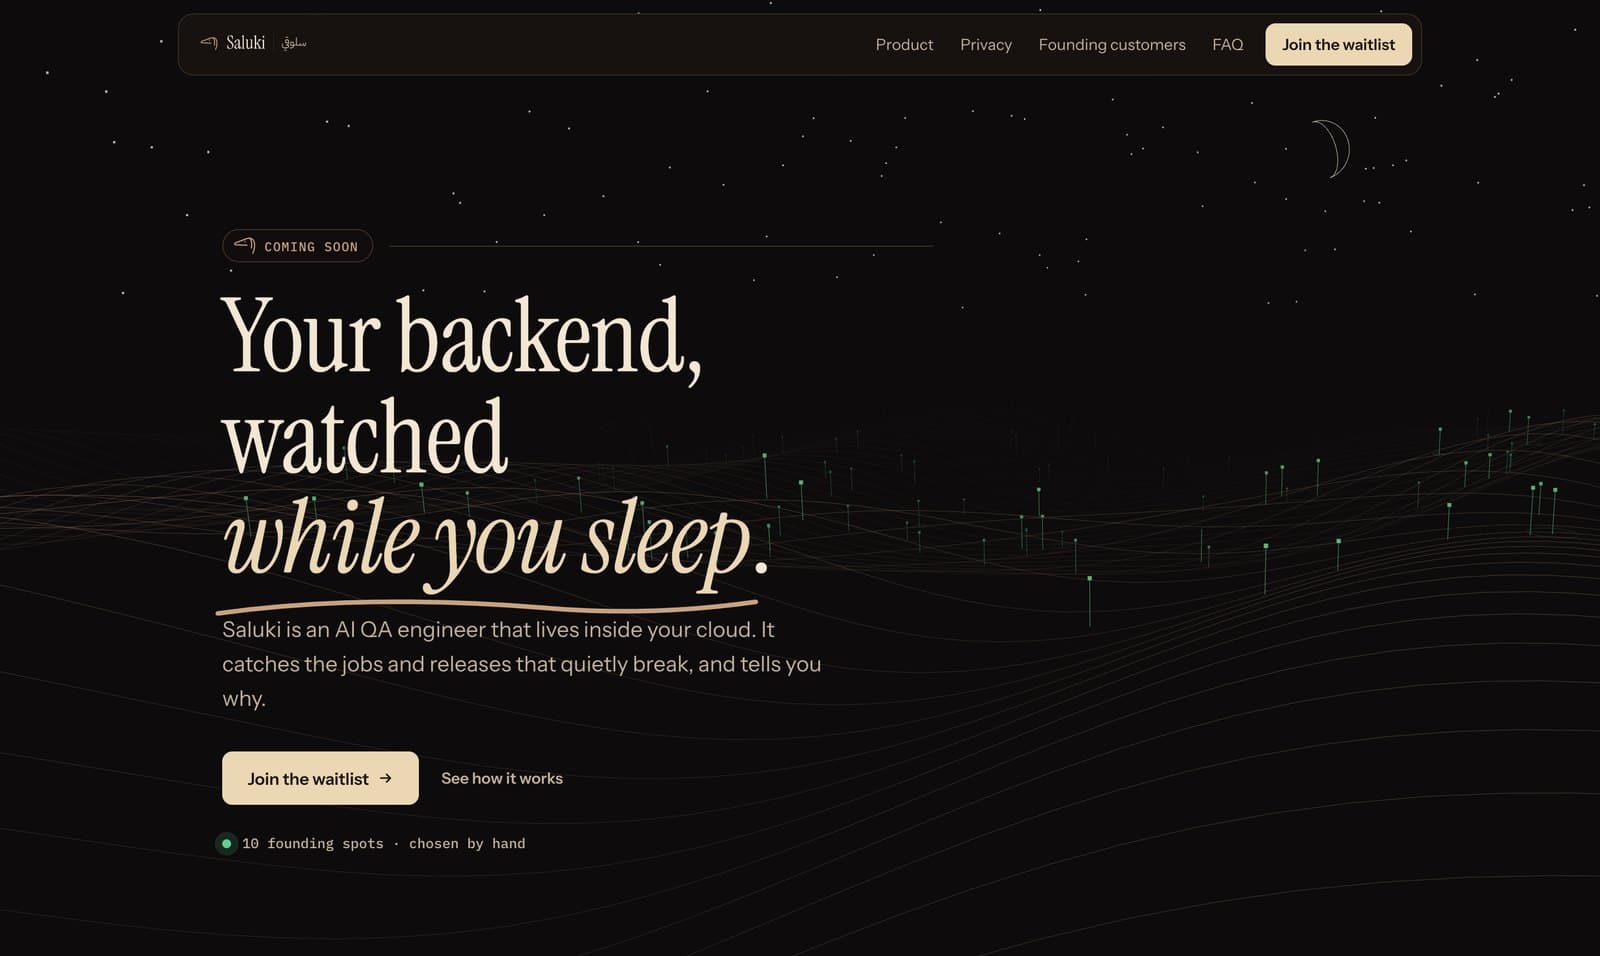This screenshot has width=1600, height=956.
Task: Click the navbar Join the waitlist button
Action: (x=1338, y=45)
